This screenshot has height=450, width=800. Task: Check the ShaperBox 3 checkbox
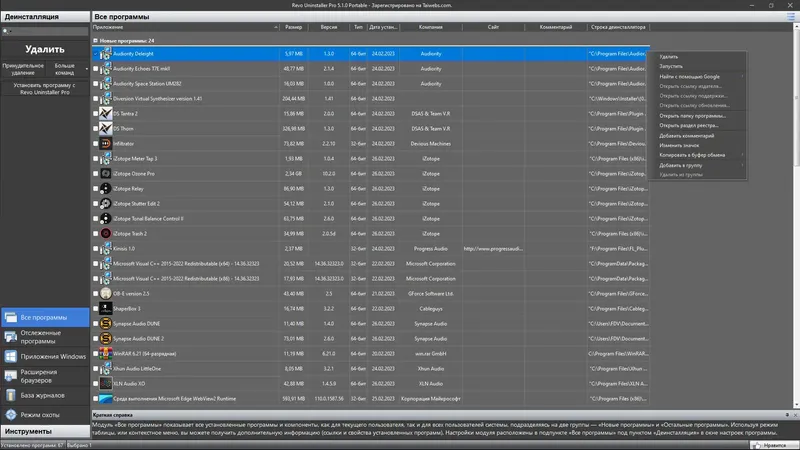pyautogui.click(x=95, y=309)
